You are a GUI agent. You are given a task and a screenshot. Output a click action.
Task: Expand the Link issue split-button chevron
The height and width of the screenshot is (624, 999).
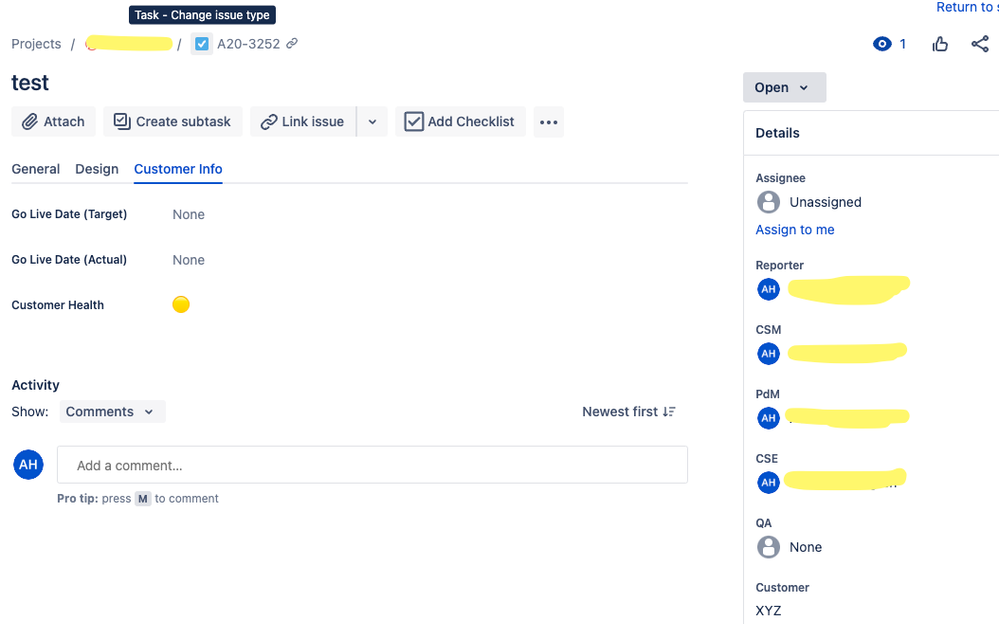point(372,121)
